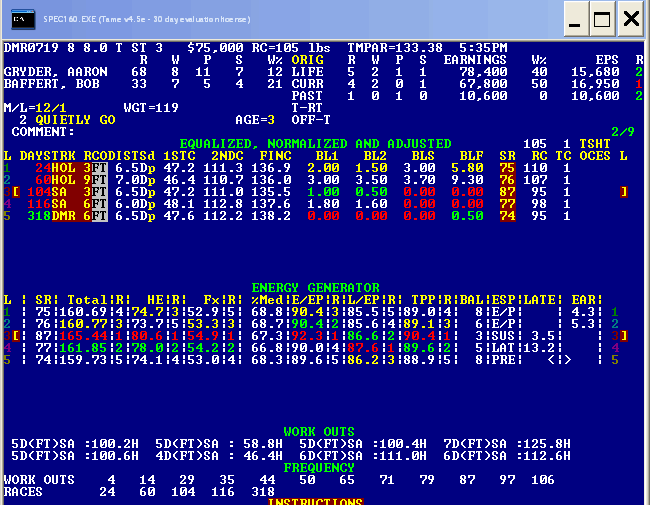Screen dimensions: 650x505
Task: Click the LAT running style label
Action: coord(503,348)
